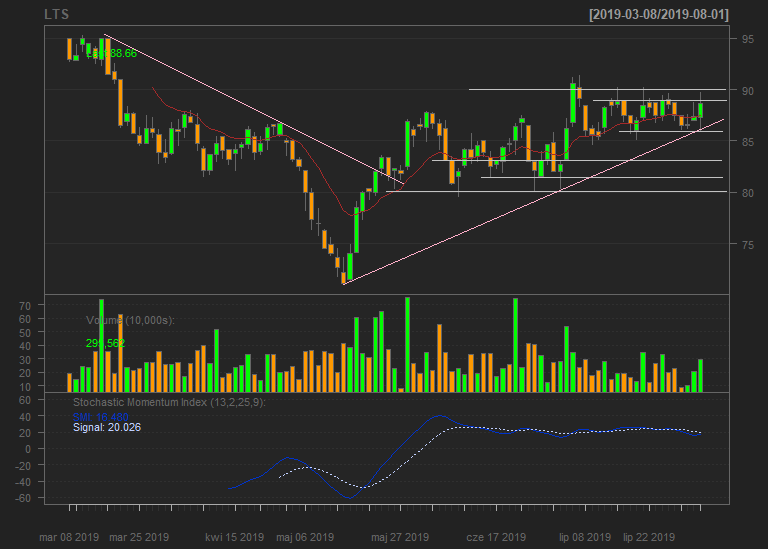This screenshot has height=549, width=768.
Task: Click the mar 08 2019 date label
Action: click(69, 537)
